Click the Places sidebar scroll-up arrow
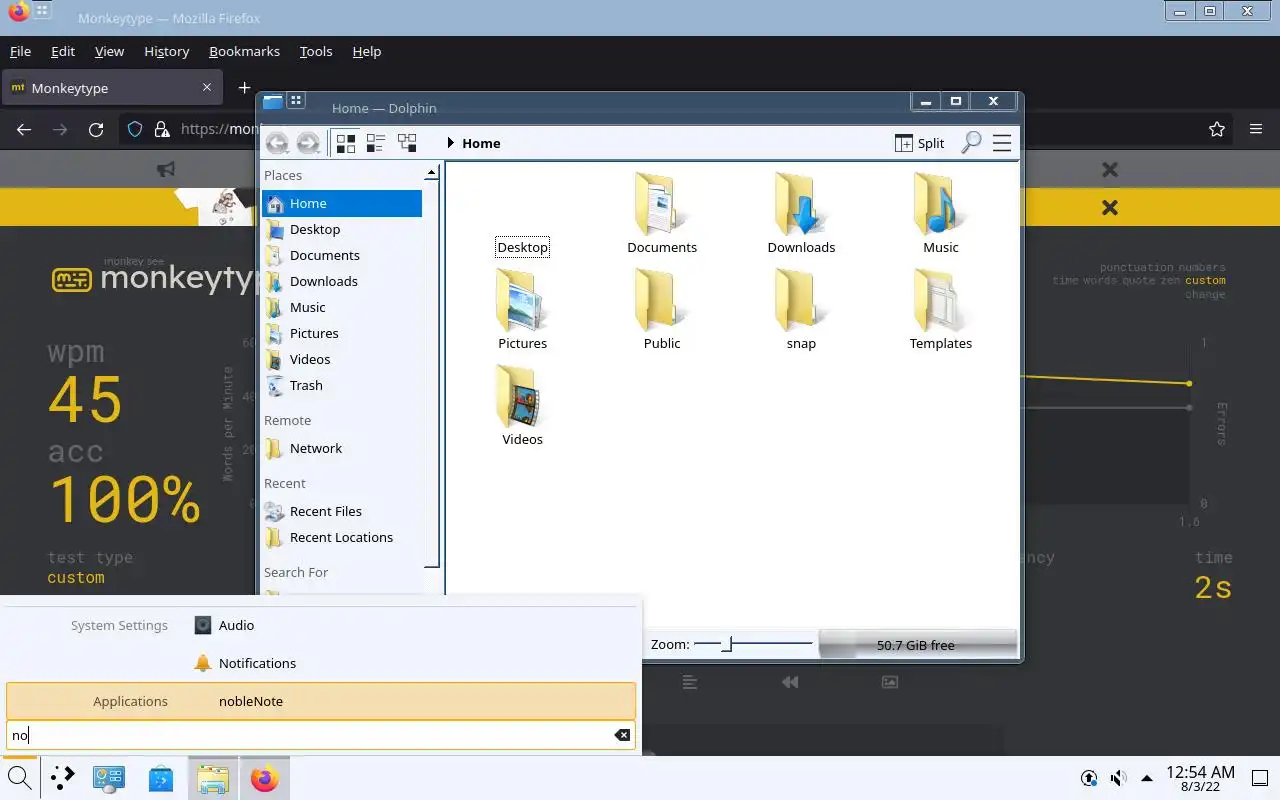The image size is (1280, 800). [431, 173]
